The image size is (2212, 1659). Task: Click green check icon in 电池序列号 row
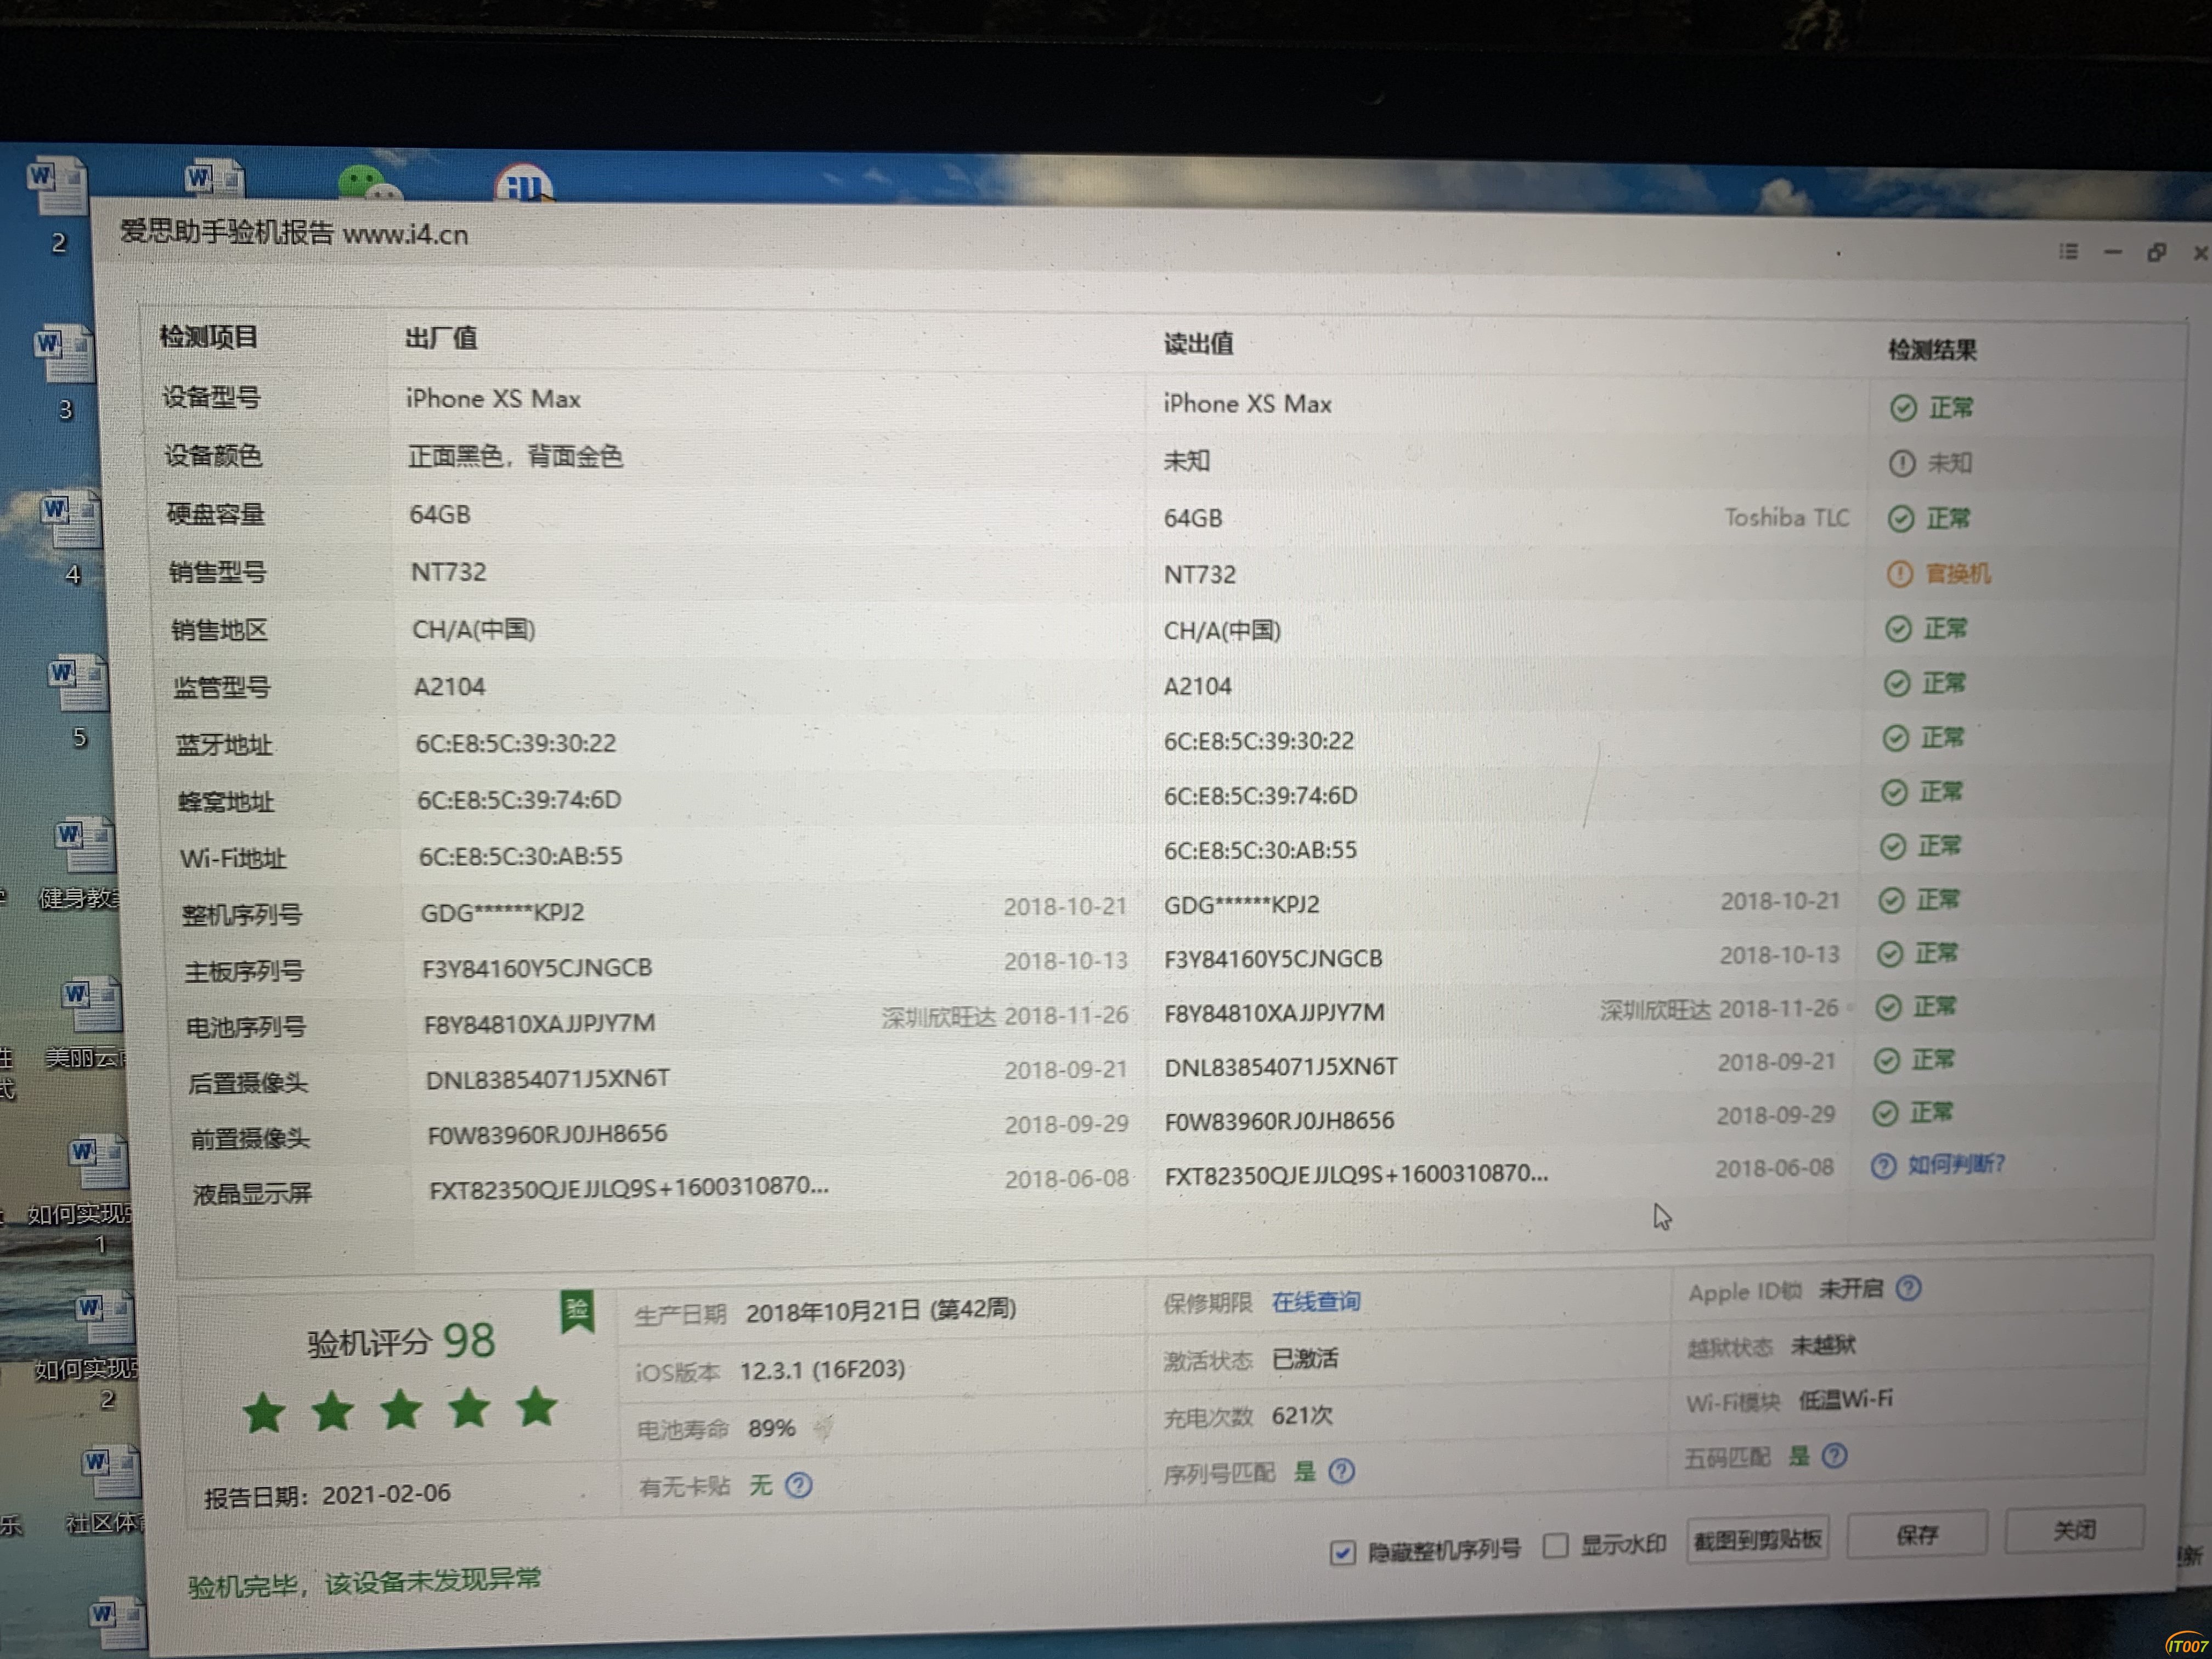(1888, 1007)
